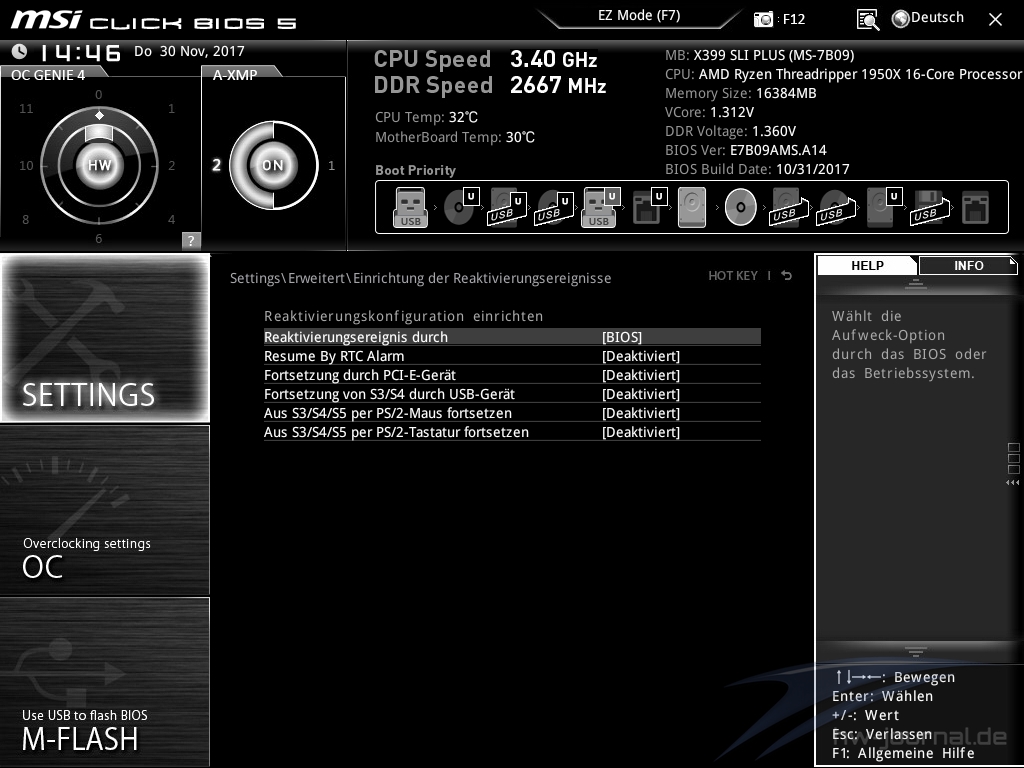Screen dimensions: 1024x768
Task: Click the OC Genie question mark help icon
Action: 191,240
